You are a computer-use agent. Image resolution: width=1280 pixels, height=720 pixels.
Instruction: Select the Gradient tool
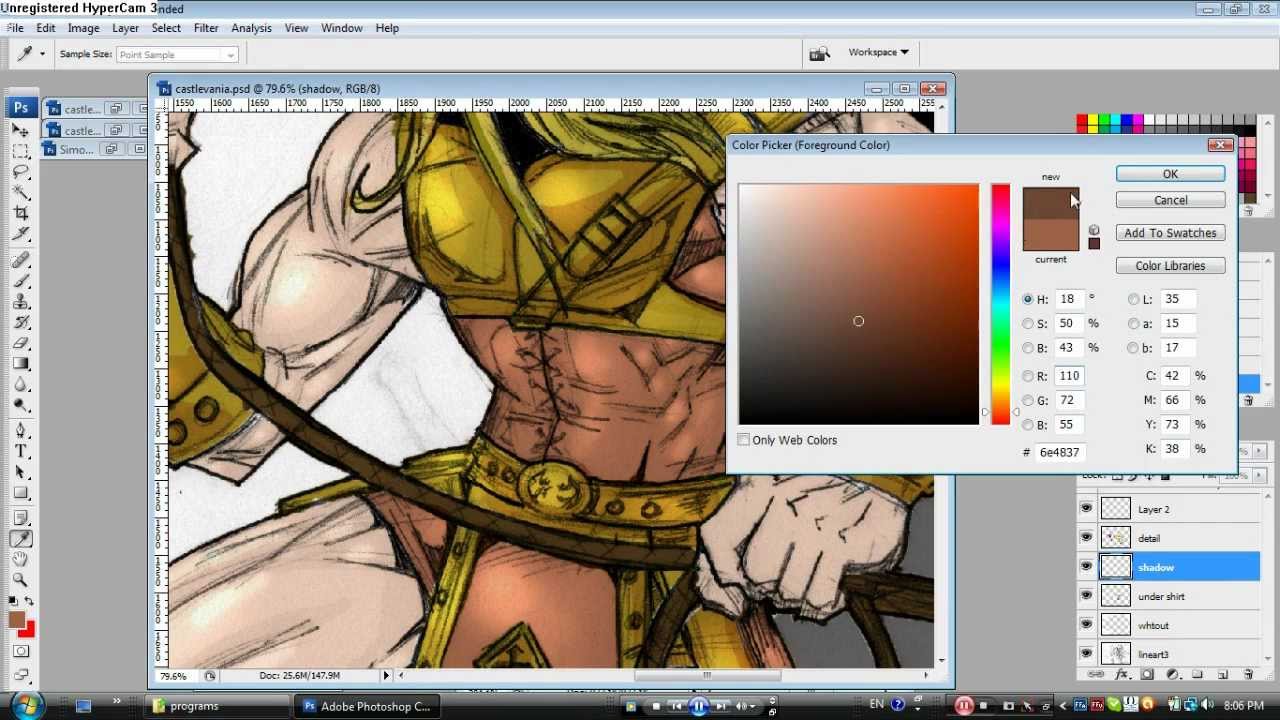[x=21, y=363]
